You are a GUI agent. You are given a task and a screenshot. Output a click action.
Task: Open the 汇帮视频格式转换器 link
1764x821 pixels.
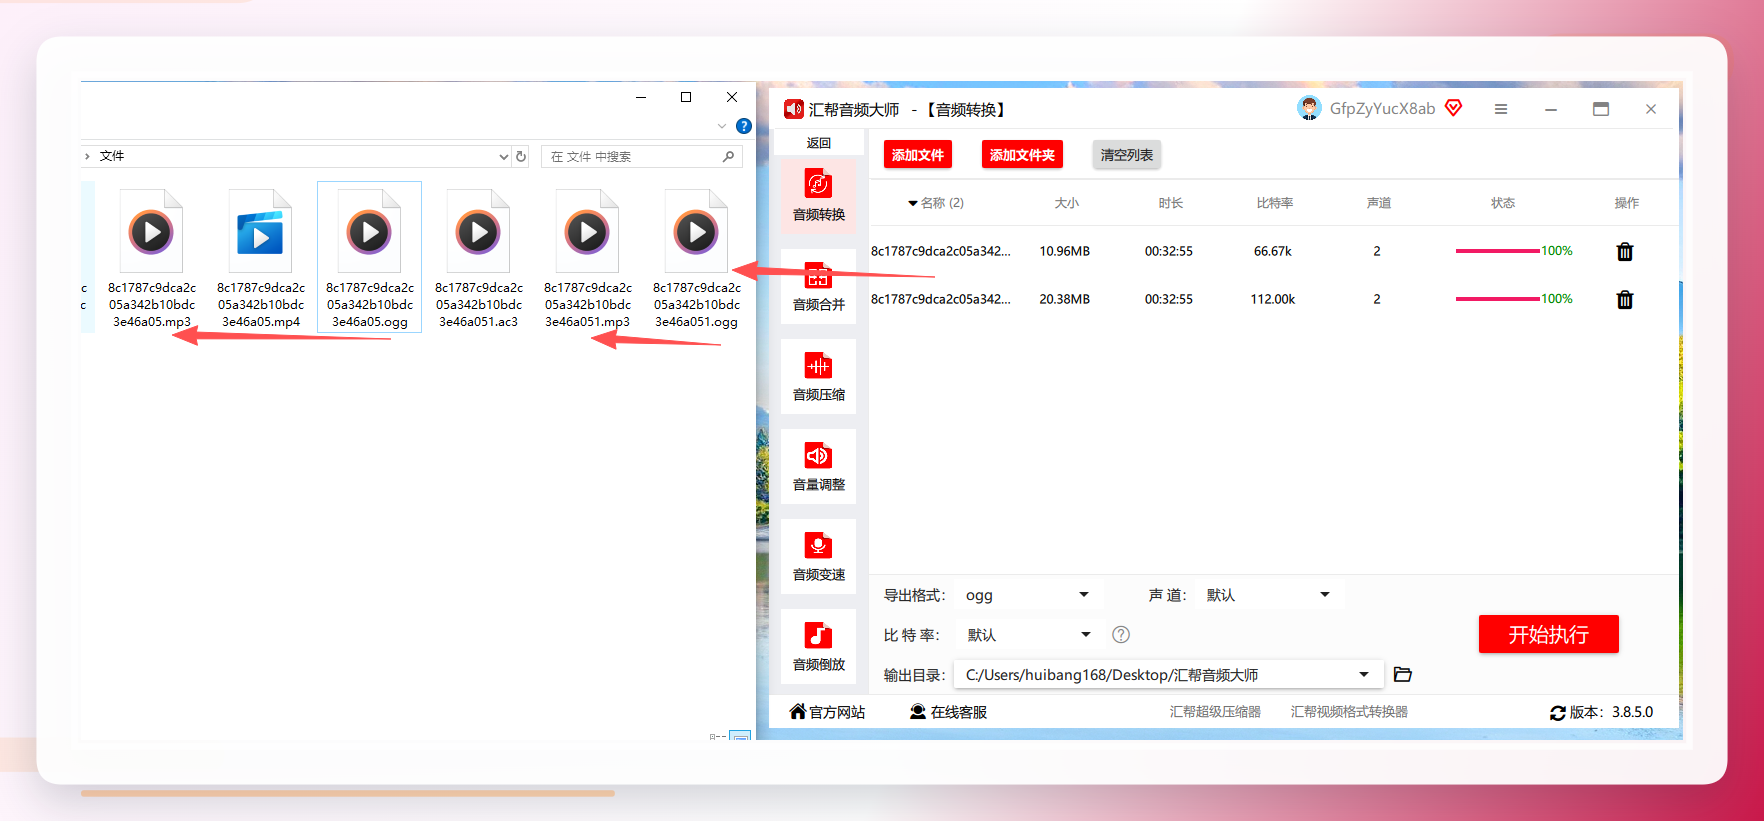coord(1349,712)
